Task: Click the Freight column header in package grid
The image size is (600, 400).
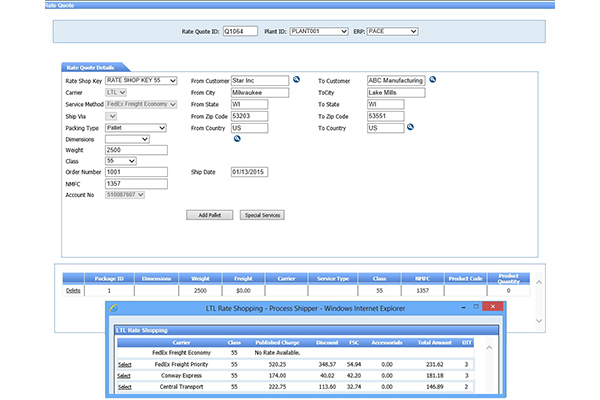Action: click(x=243, y=279)
